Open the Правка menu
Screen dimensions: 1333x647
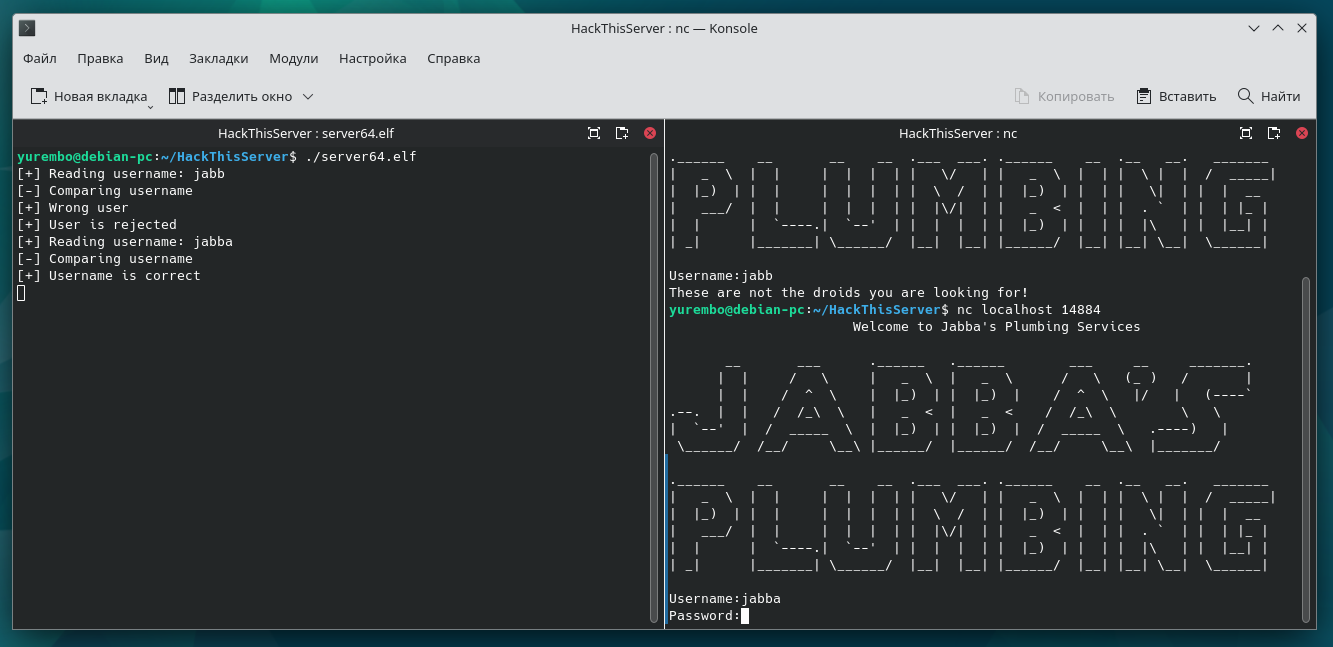coord(100,58)
